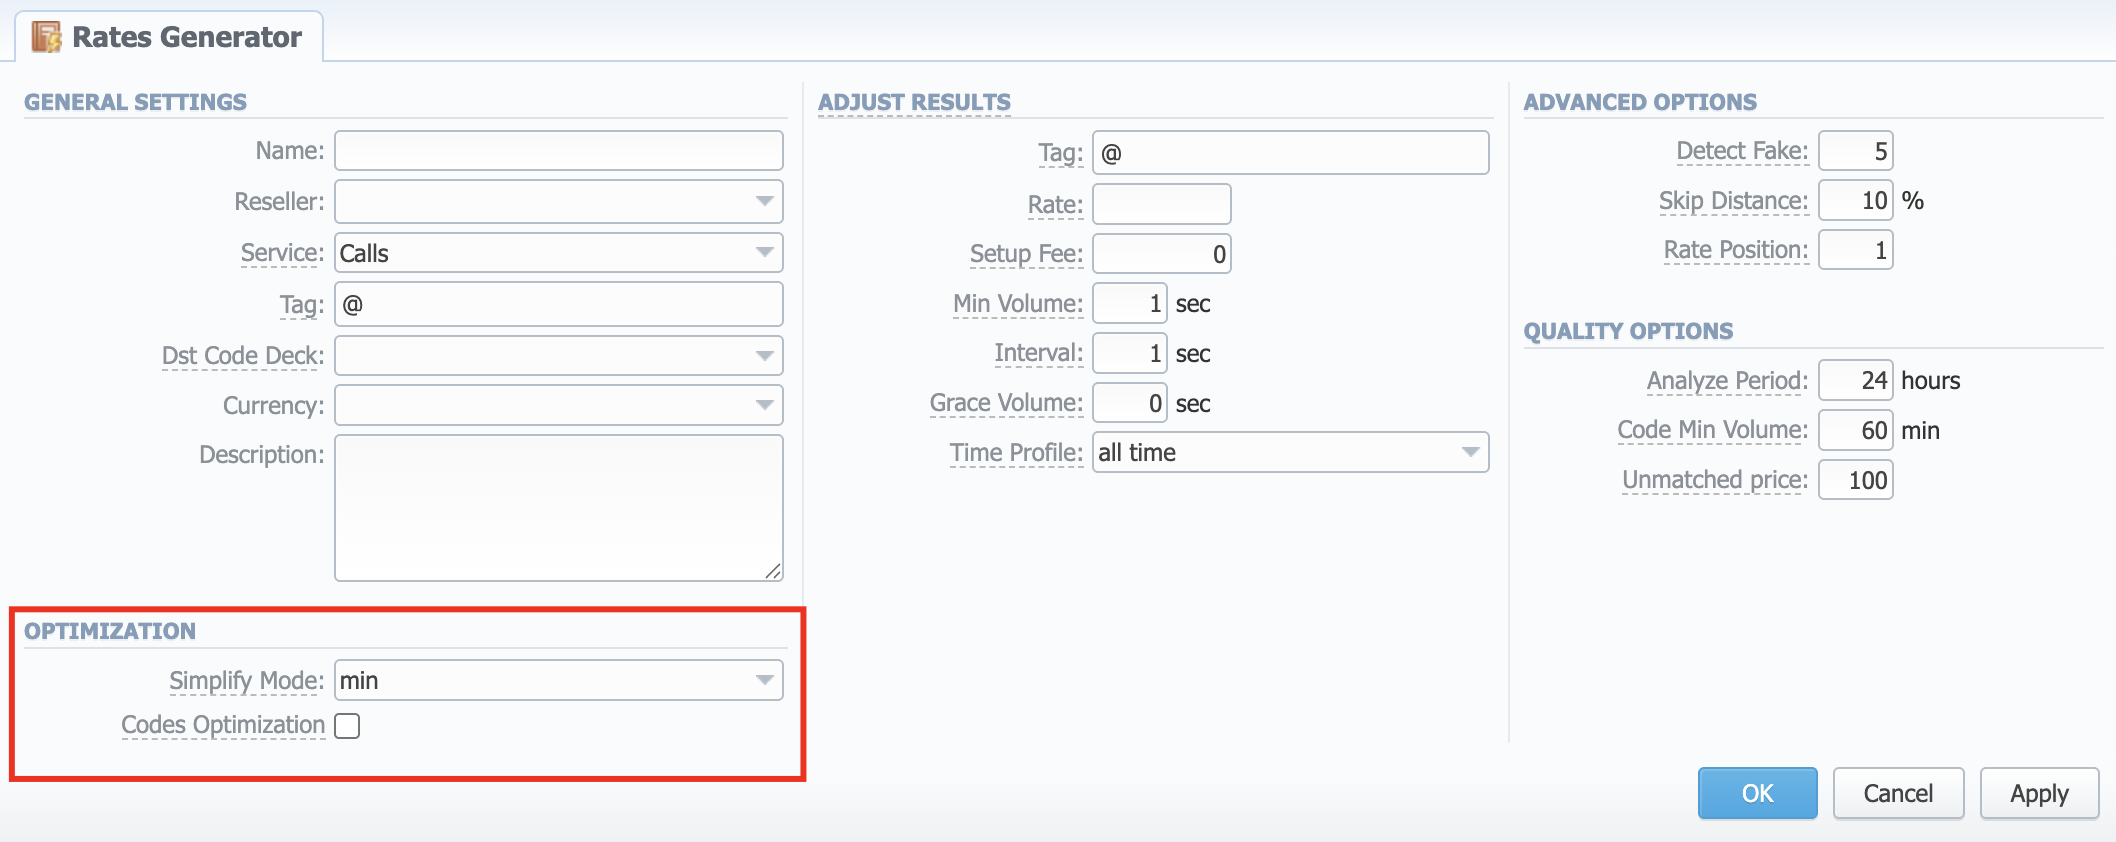This screenshot has height=842, width=2116.
Task: Focus the Name input field
Action: 558,151
